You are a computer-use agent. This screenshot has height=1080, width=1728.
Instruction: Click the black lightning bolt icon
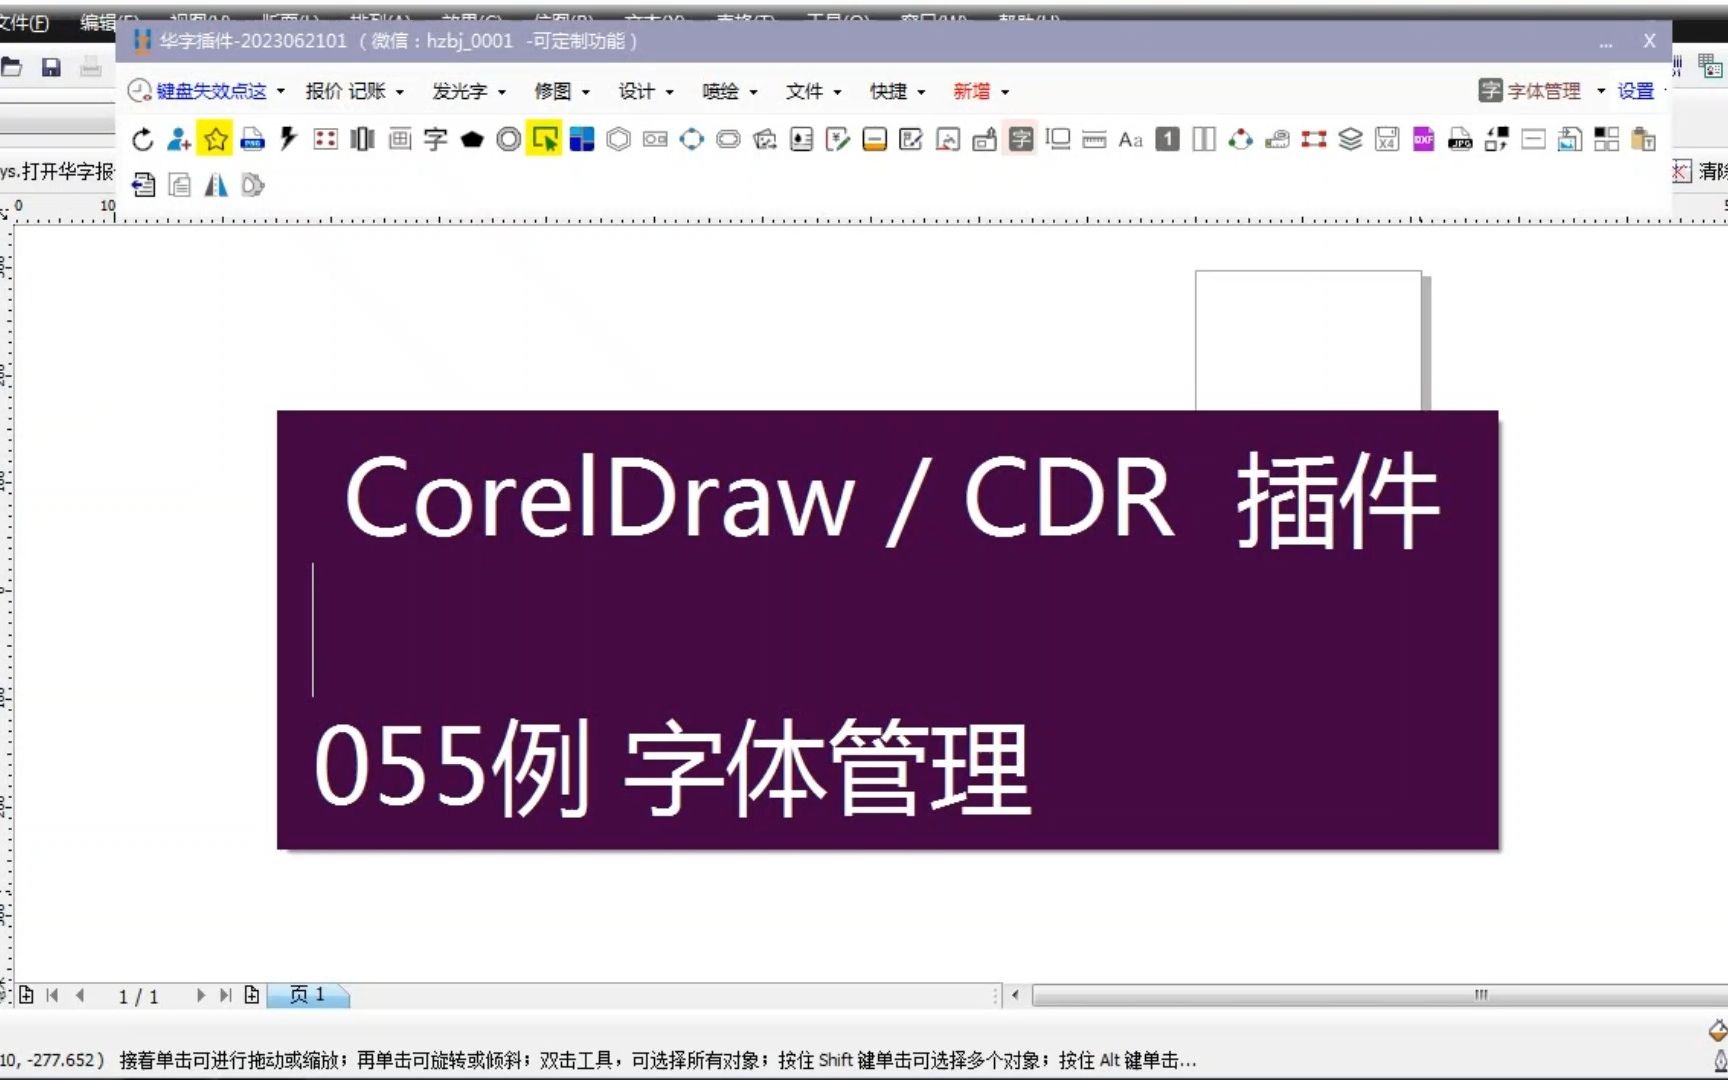(x=289, y=139)
